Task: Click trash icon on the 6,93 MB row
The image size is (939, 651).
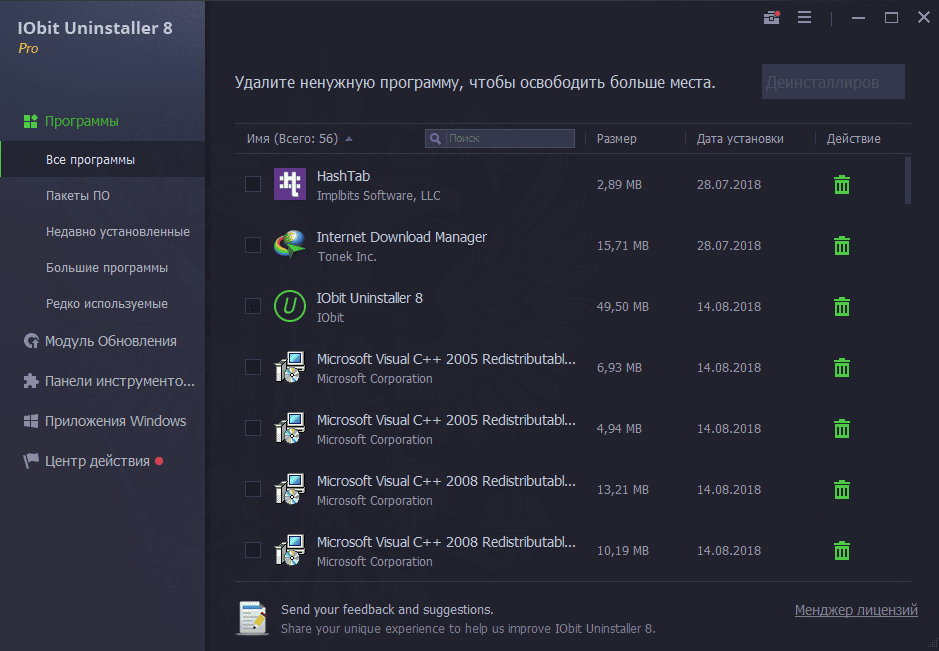Action: [841, 368]
